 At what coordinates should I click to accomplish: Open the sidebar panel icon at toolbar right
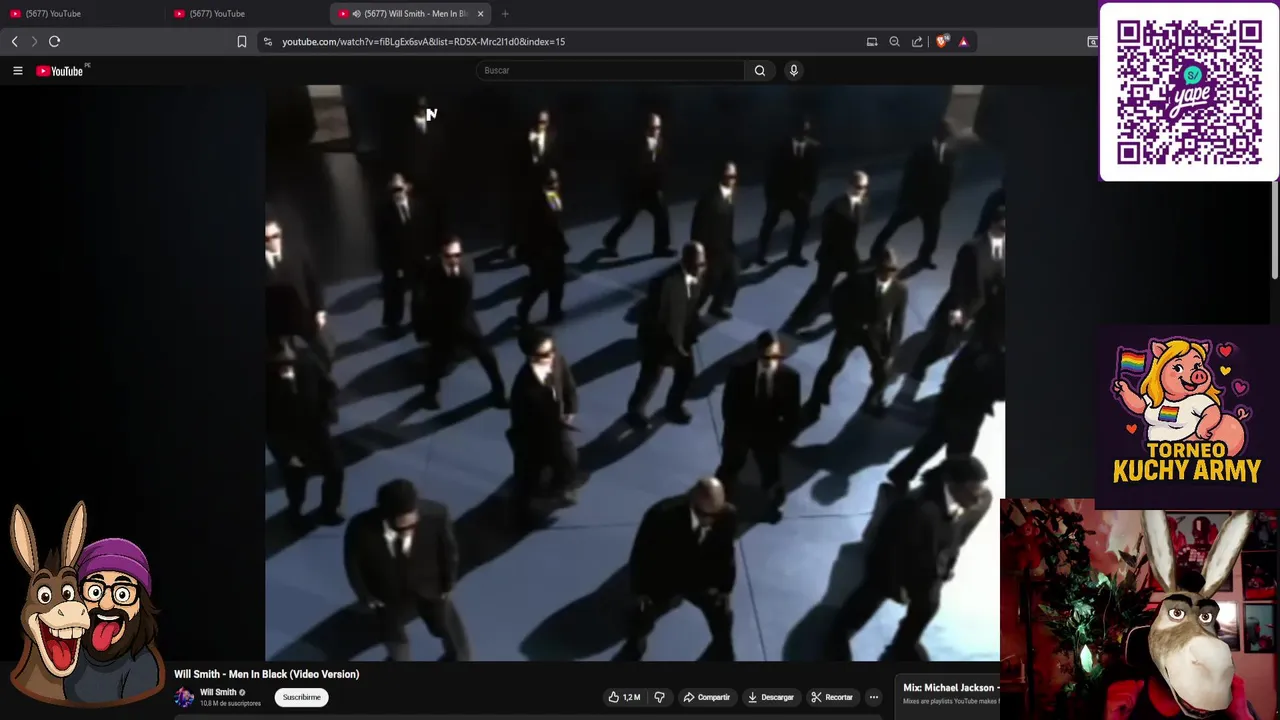[x=1092, y=42]
